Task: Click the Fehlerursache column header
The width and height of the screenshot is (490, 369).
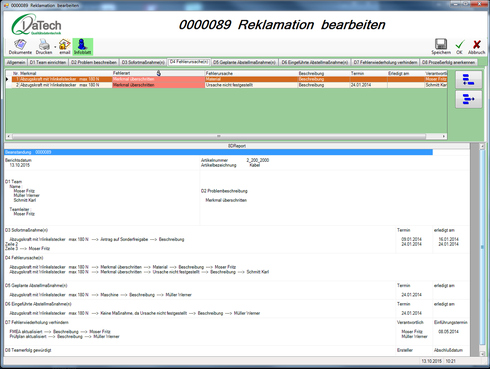Action: pos(251,73)
